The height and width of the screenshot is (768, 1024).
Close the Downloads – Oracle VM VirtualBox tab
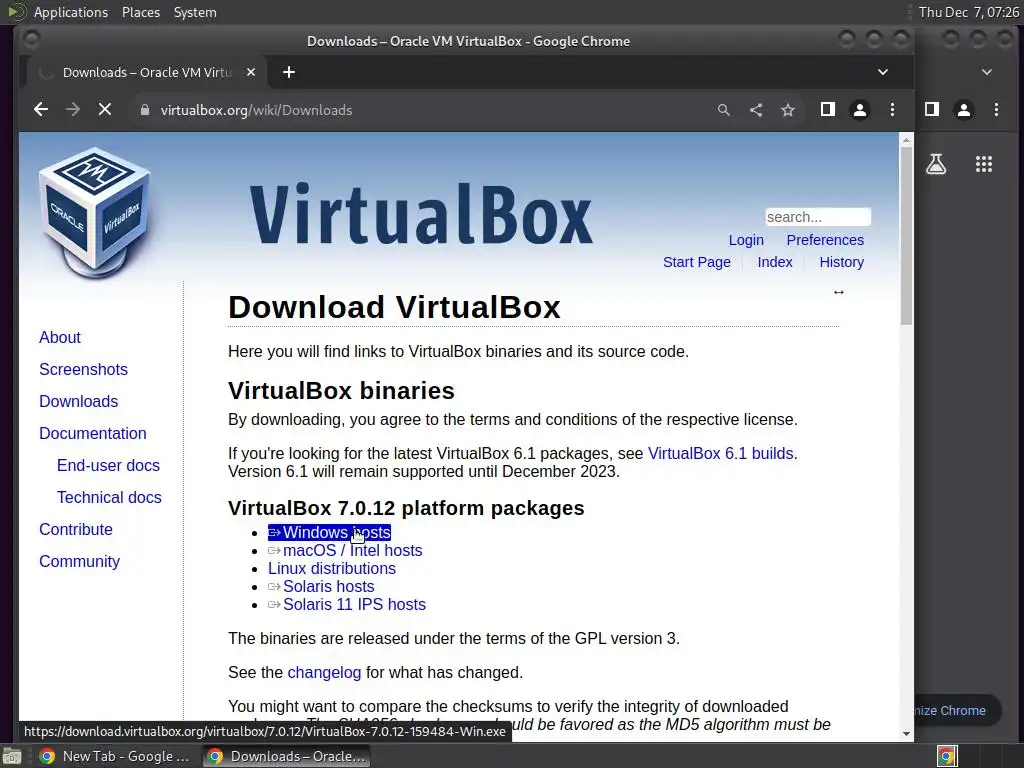(251, 72)
